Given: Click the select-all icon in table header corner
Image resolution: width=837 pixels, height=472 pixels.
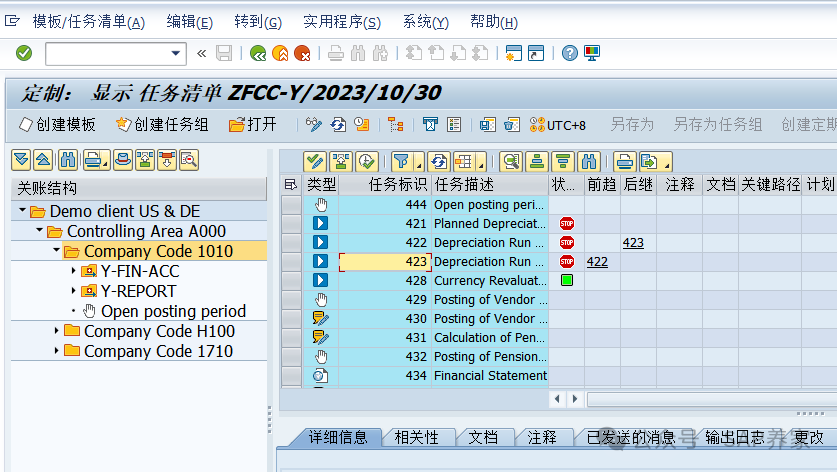Looking at the screenshot, I should (x=291, y=185).
